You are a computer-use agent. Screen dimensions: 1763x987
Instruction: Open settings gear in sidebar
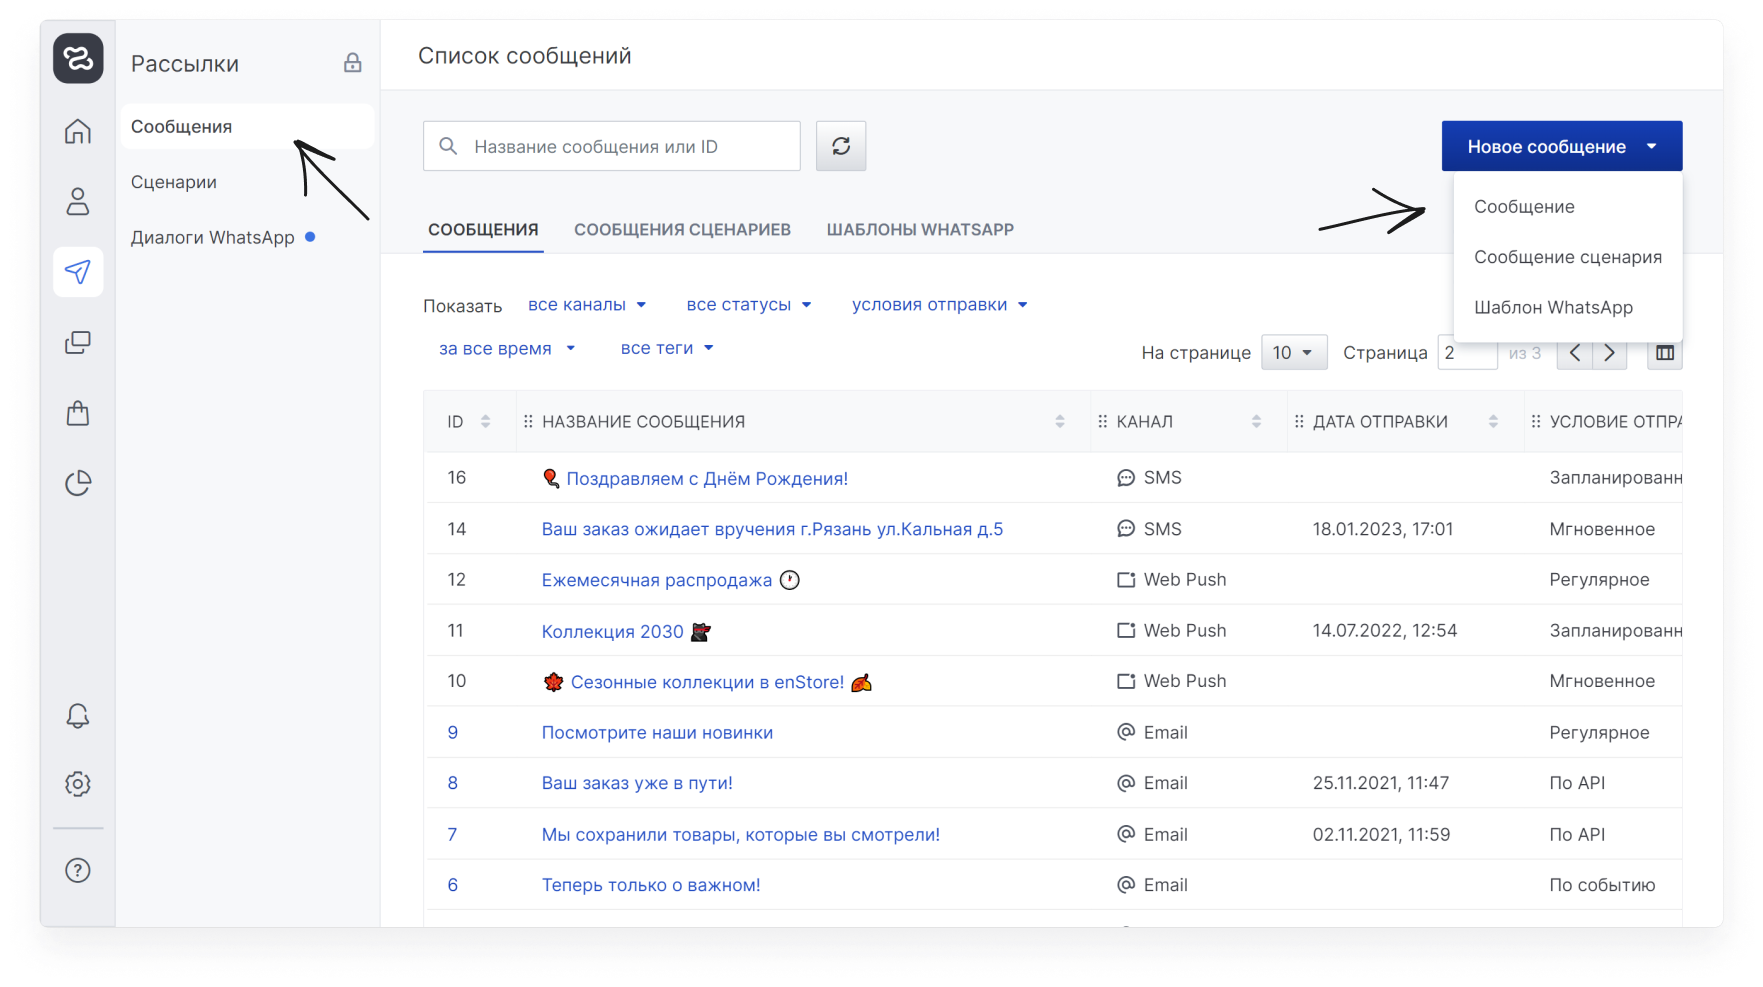(x=78, y=784)
